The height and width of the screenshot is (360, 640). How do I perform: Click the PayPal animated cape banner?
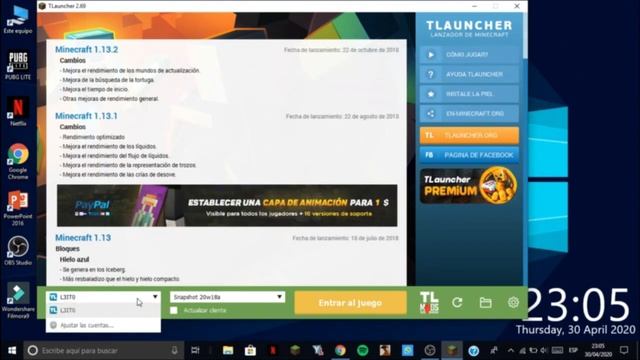pos(227,205)
